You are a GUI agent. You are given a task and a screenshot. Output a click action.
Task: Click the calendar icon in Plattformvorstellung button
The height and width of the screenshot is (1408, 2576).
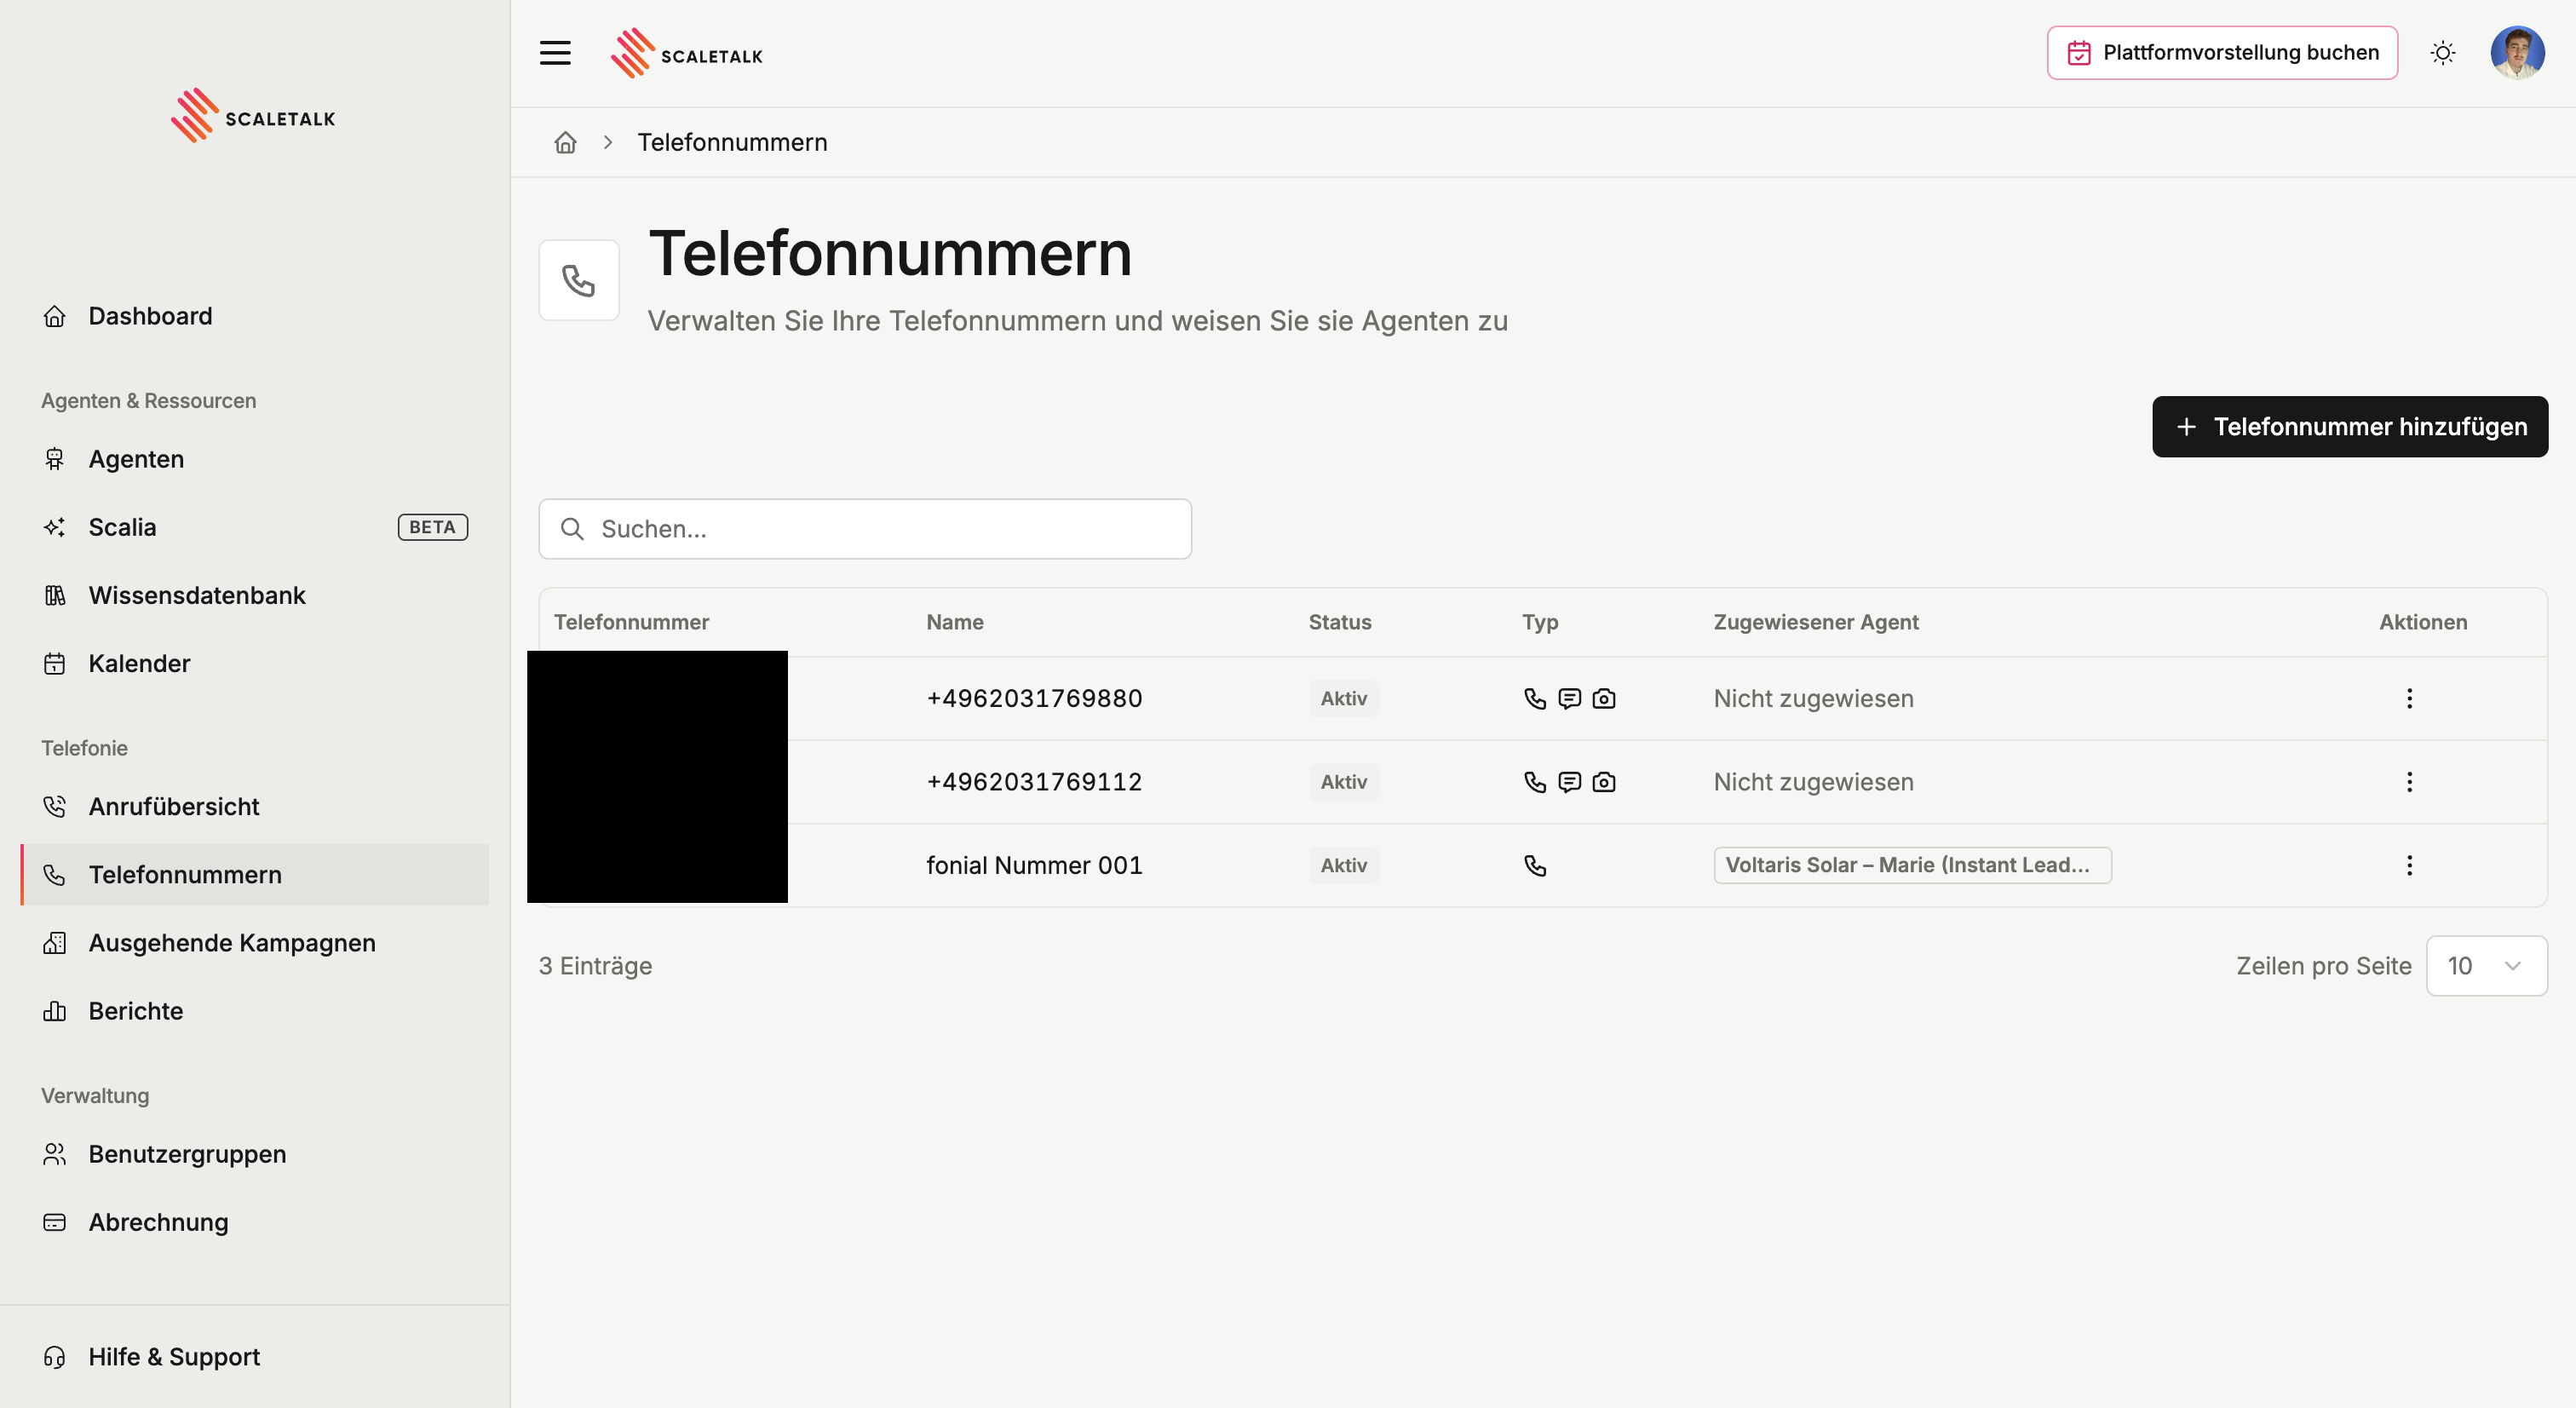tap(2079, 53)
